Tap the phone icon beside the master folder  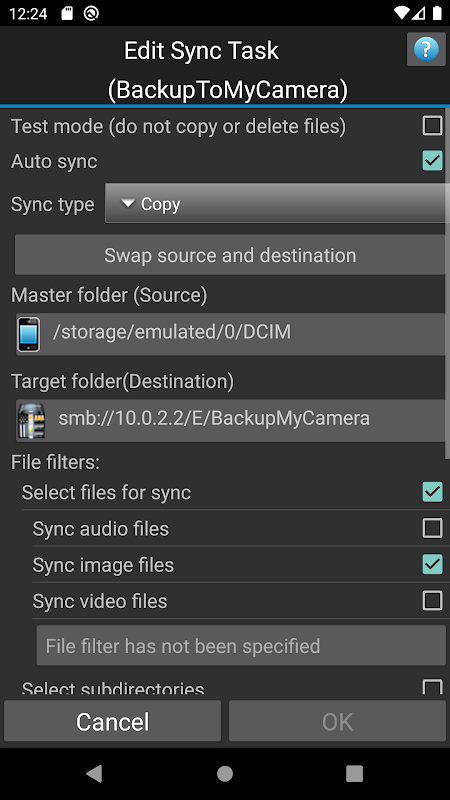coord(29,334)
